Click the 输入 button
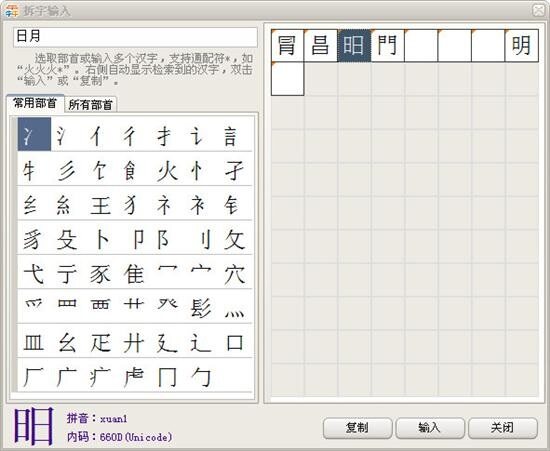 [430, 428]
